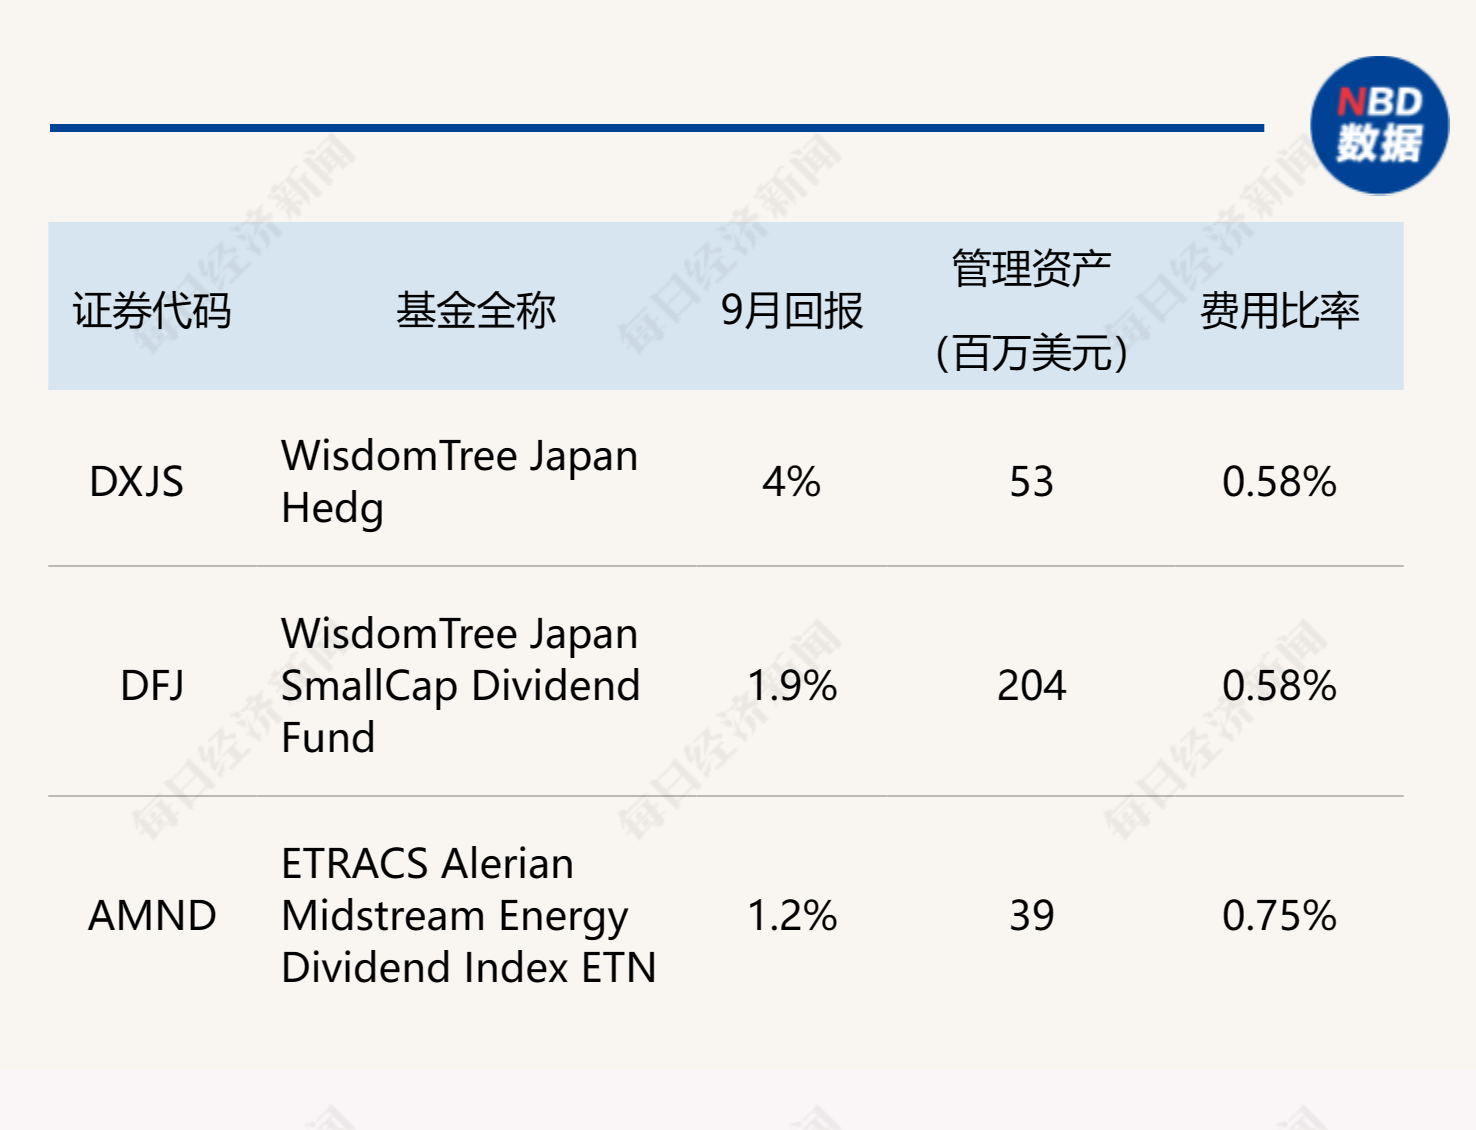Click the 费用比率 column header

tap(1279, 311)
